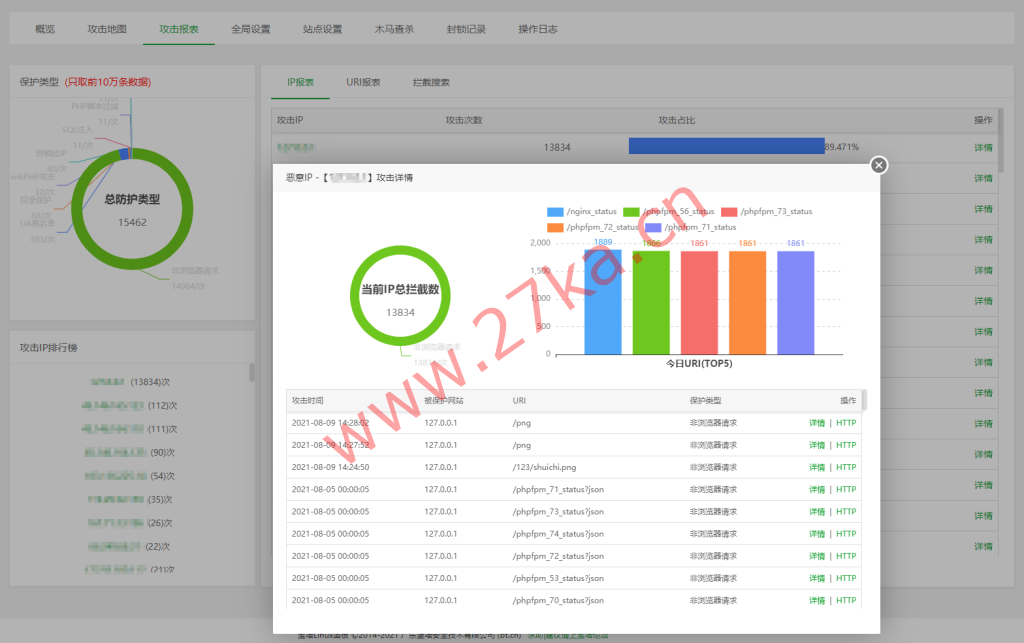This screenshot has height=643, width=1024.
Task: Click the red /phpfpm_73_status bar
Action: click(699, 303)
